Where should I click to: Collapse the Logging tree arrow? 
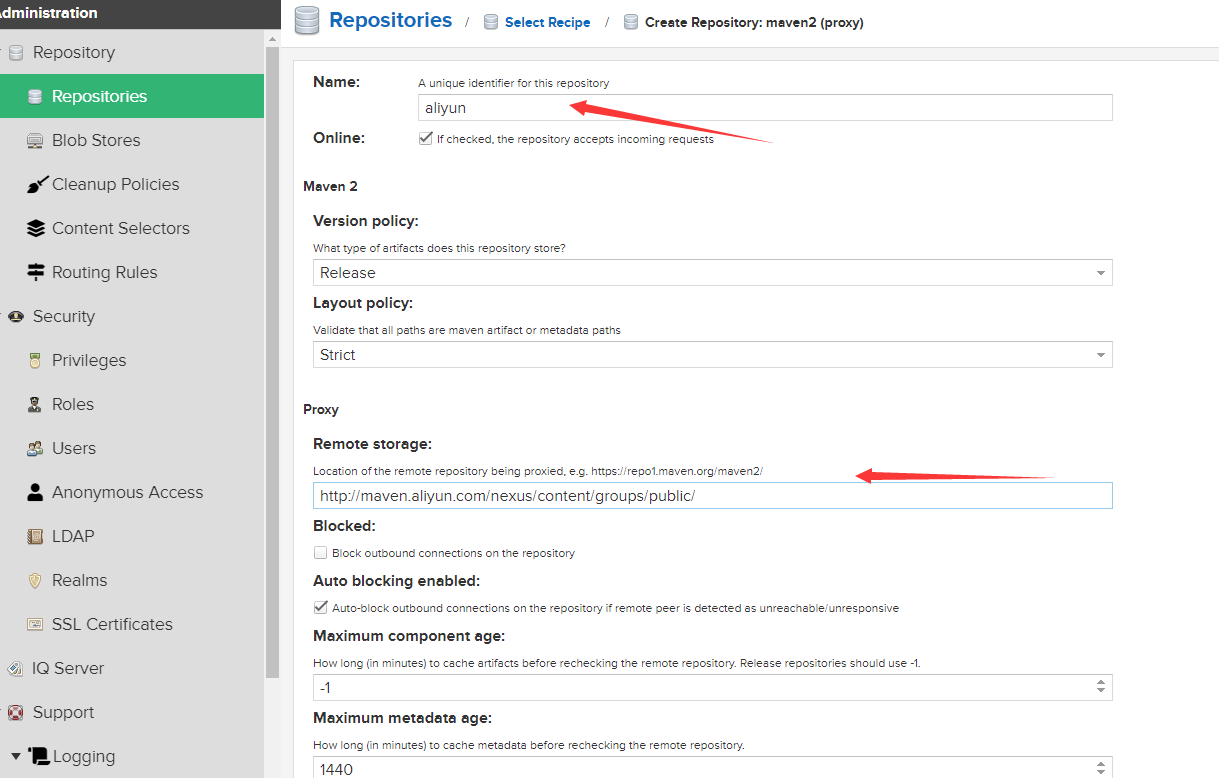pos(16,756)
